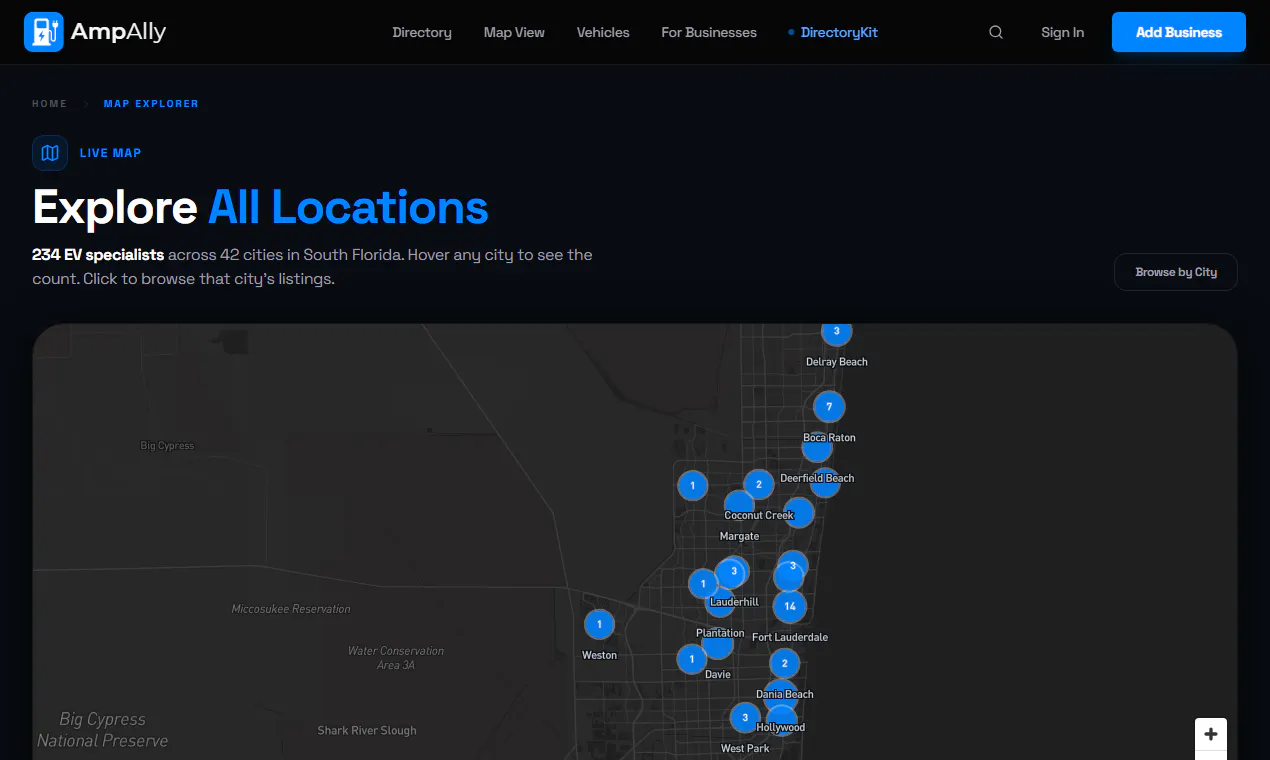Viewport: 1270px width, 760px height.
Task: Click the Browse by City button
Action: tap(1176, 272)
